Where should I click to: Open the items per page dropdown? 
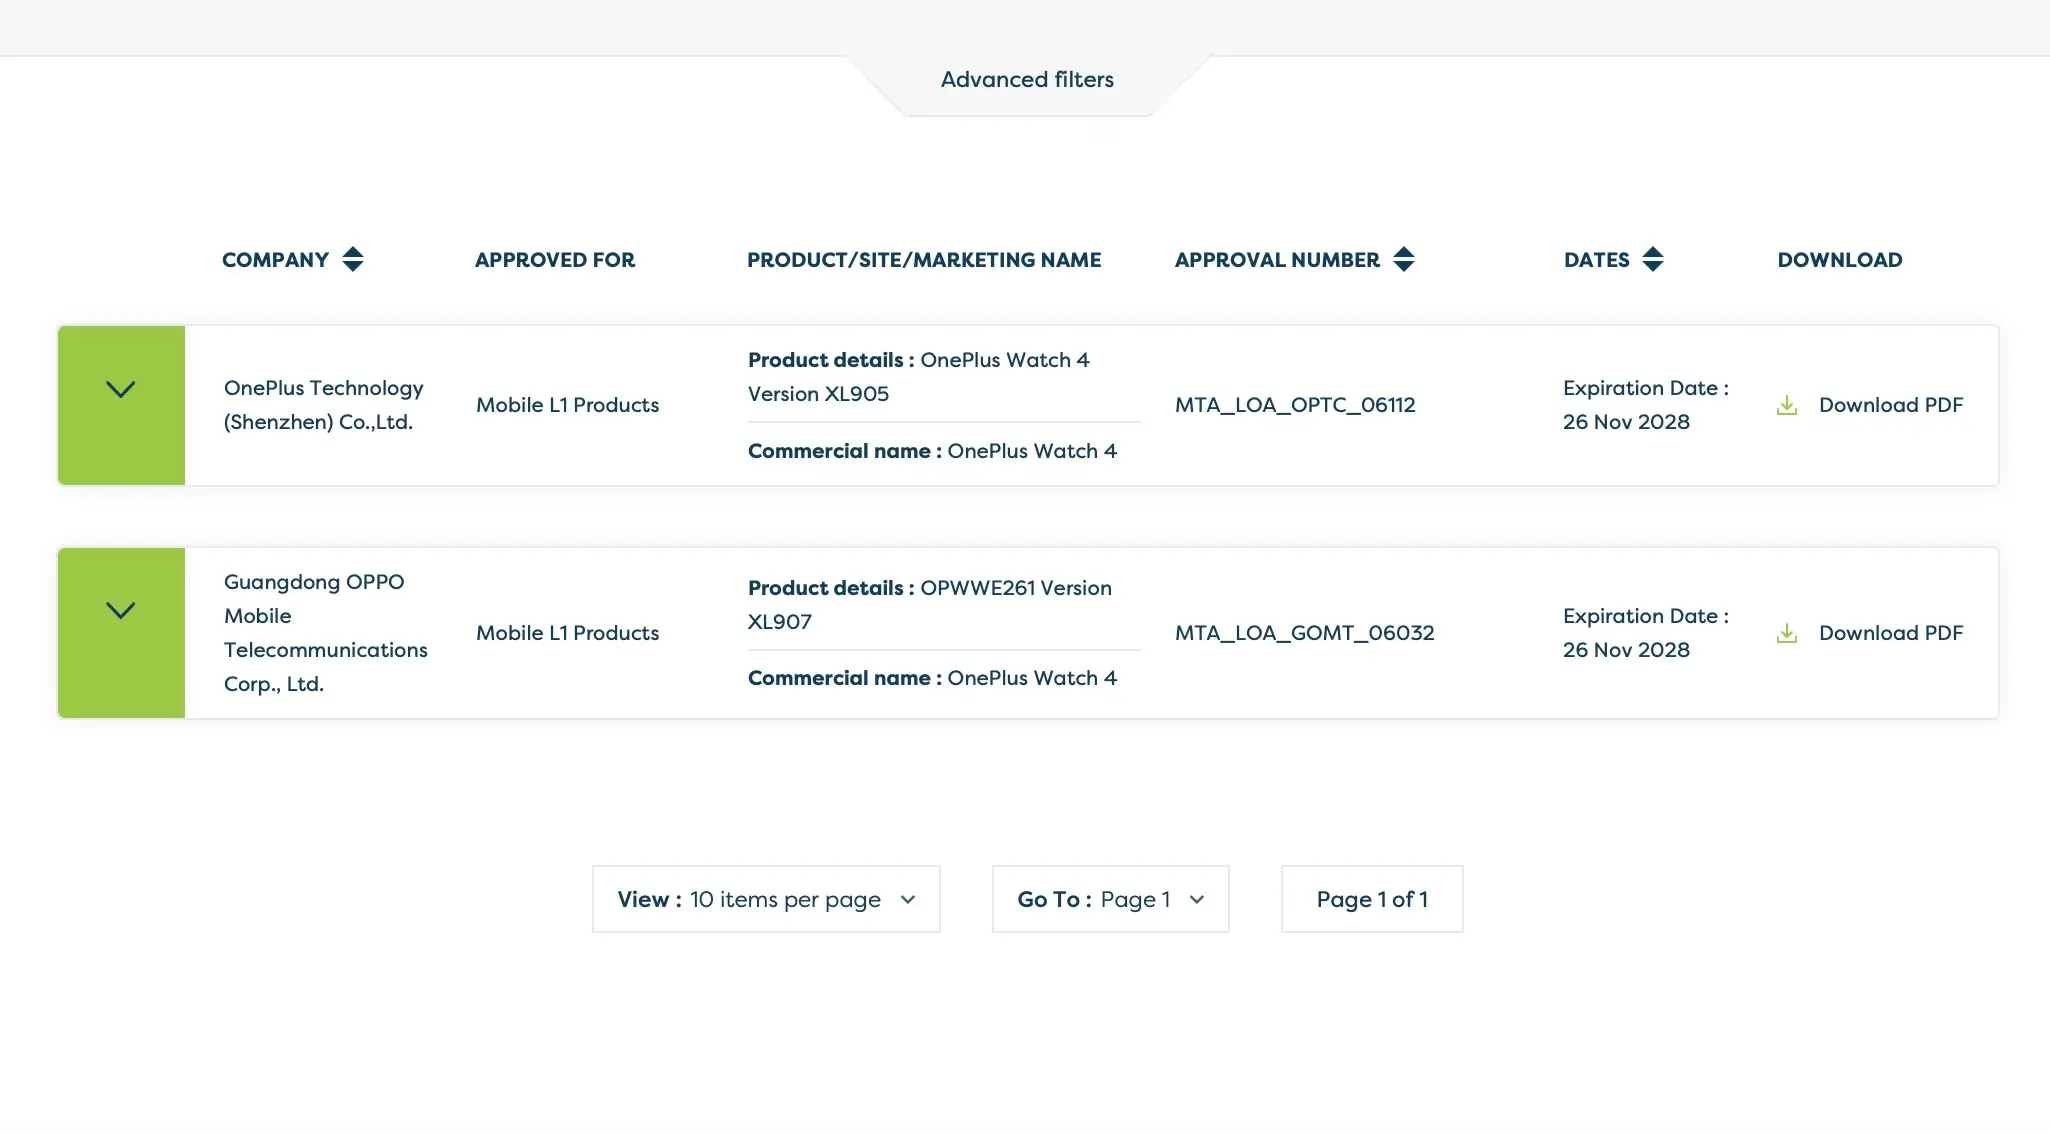pos(766,899)
